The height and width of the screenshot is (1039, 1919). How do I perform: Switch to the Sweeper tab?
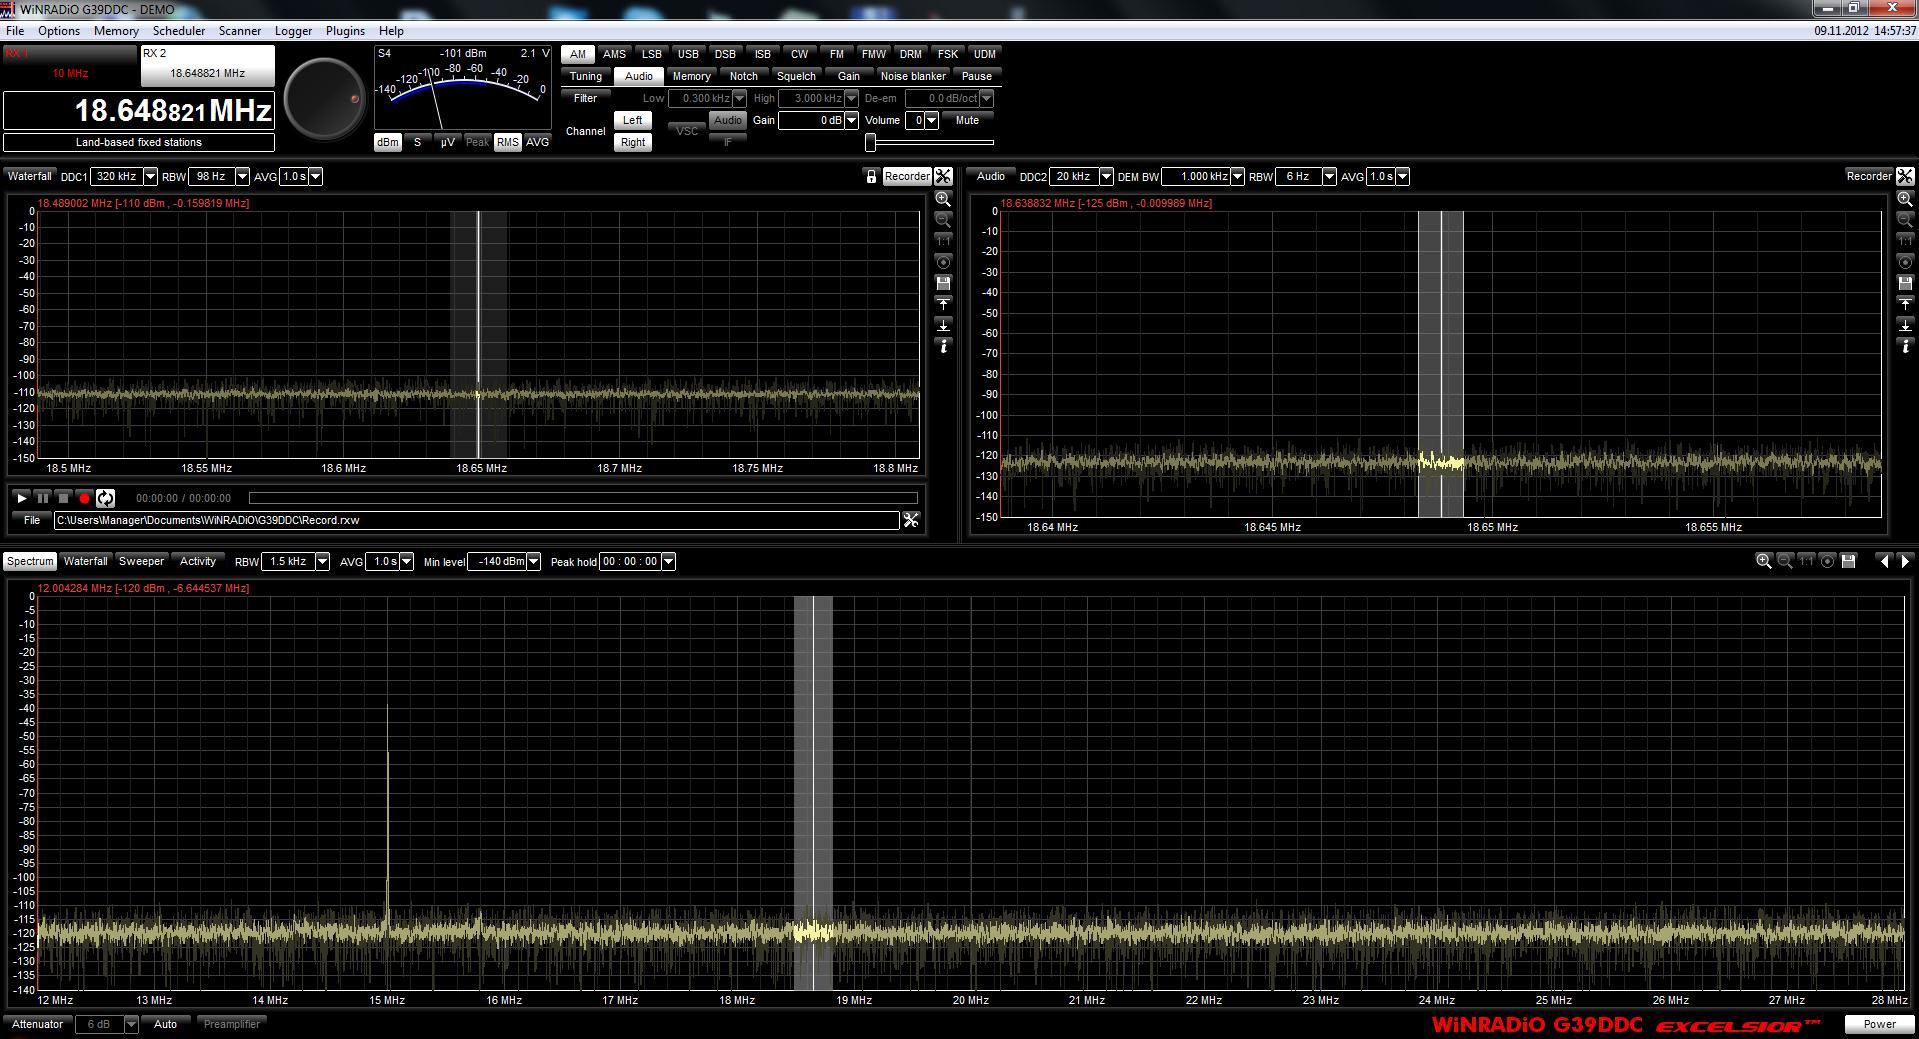(x=141, y=561)
